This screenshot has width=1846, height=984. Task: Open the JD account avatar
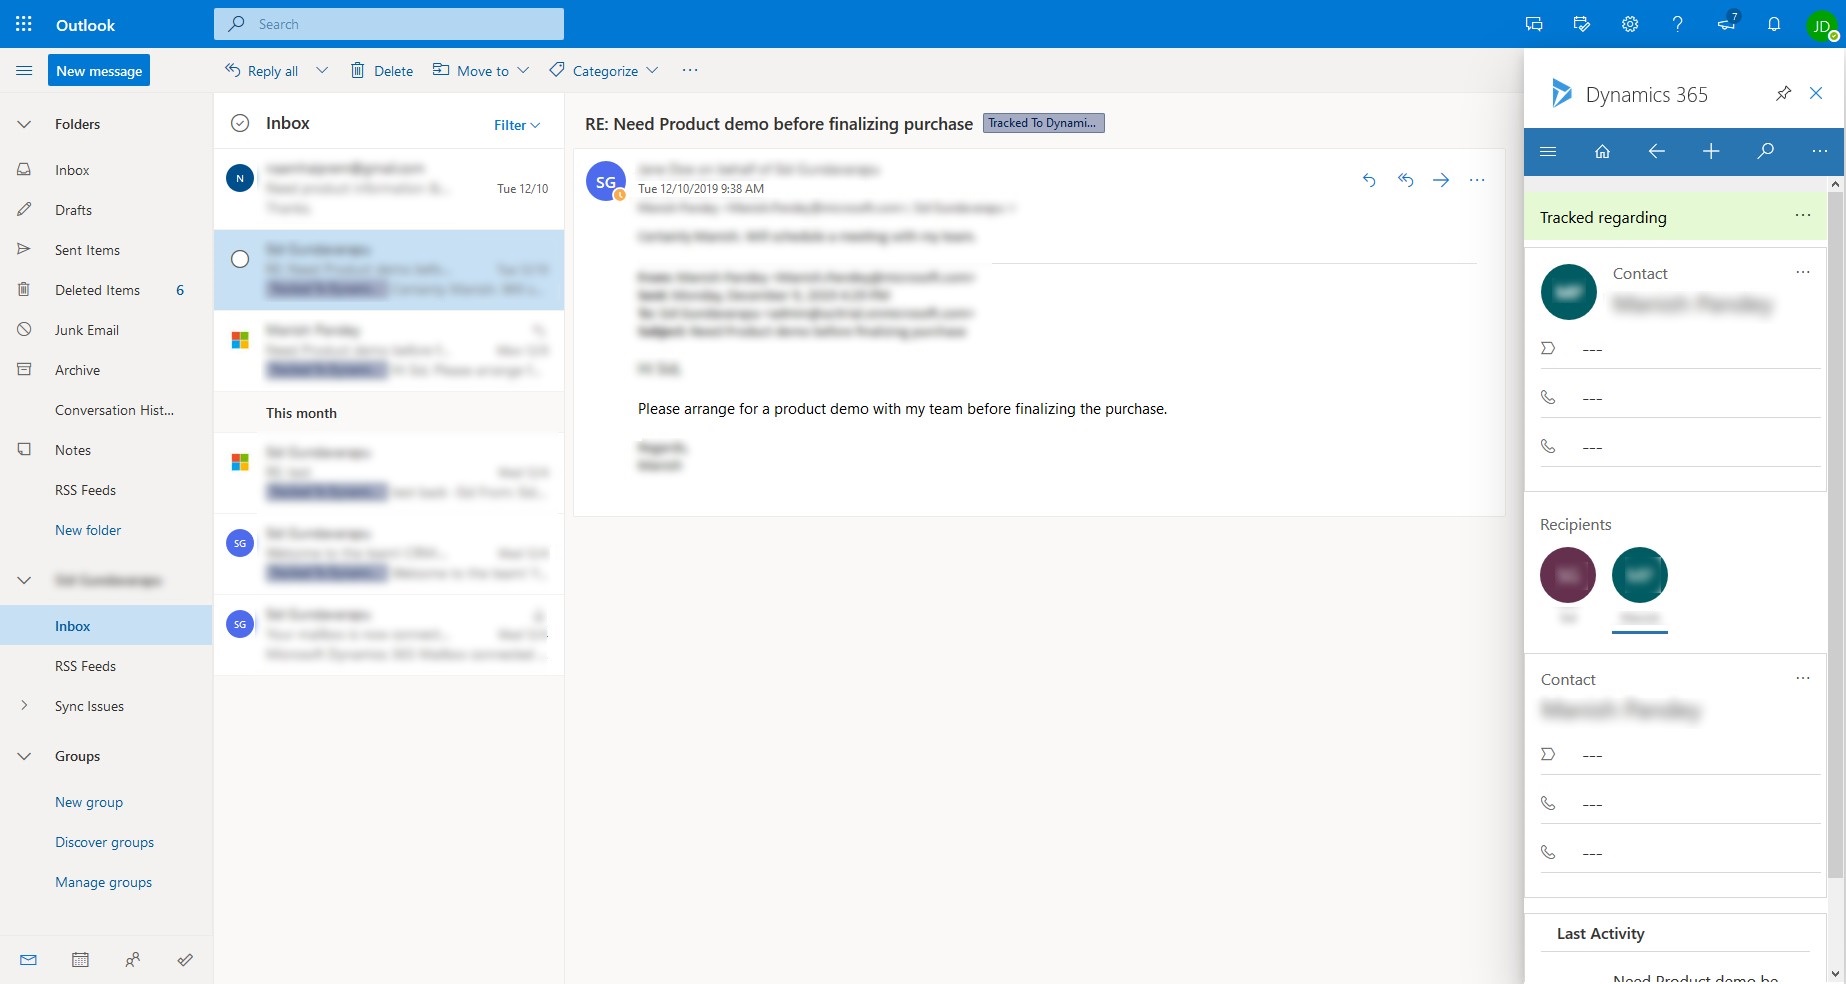[x=1822, y=25]
